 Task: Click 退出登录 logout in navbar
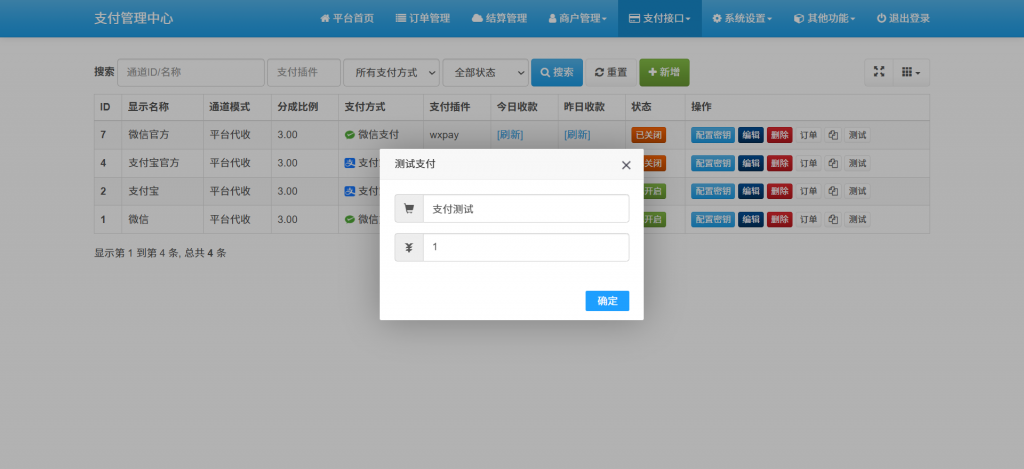(903, 18)
